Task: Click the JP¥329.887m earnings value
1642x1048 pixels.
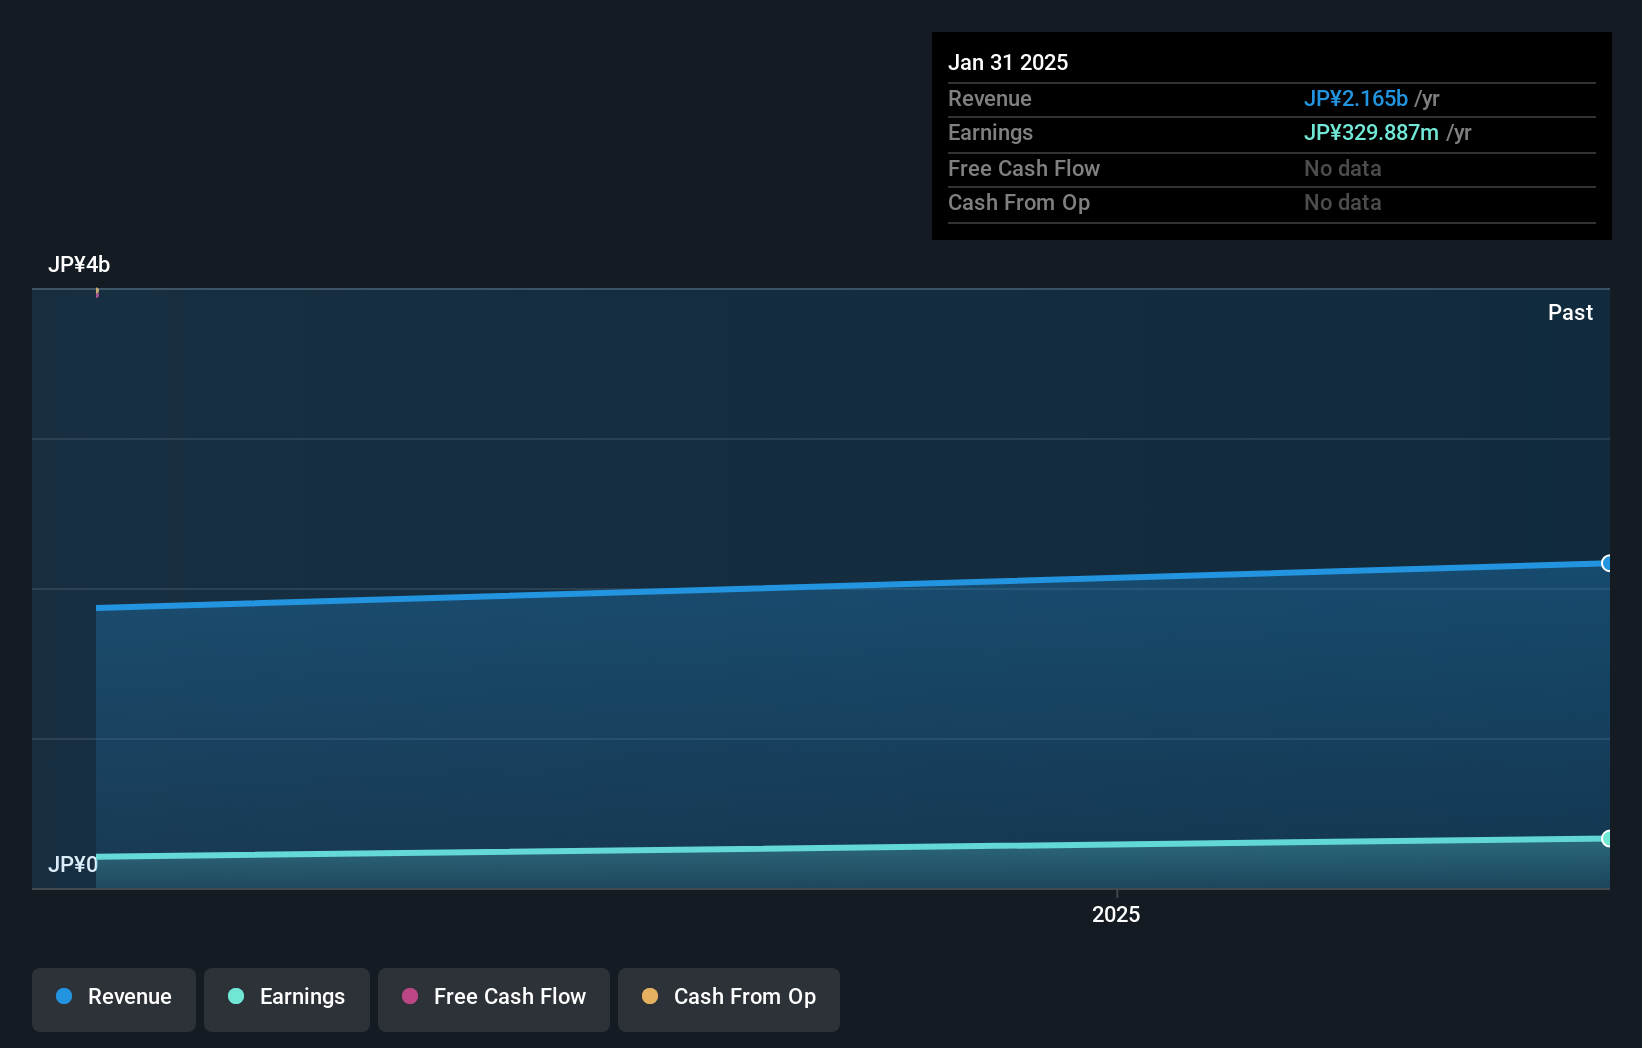Action: pyautogui.click(x=1371, y=132)
